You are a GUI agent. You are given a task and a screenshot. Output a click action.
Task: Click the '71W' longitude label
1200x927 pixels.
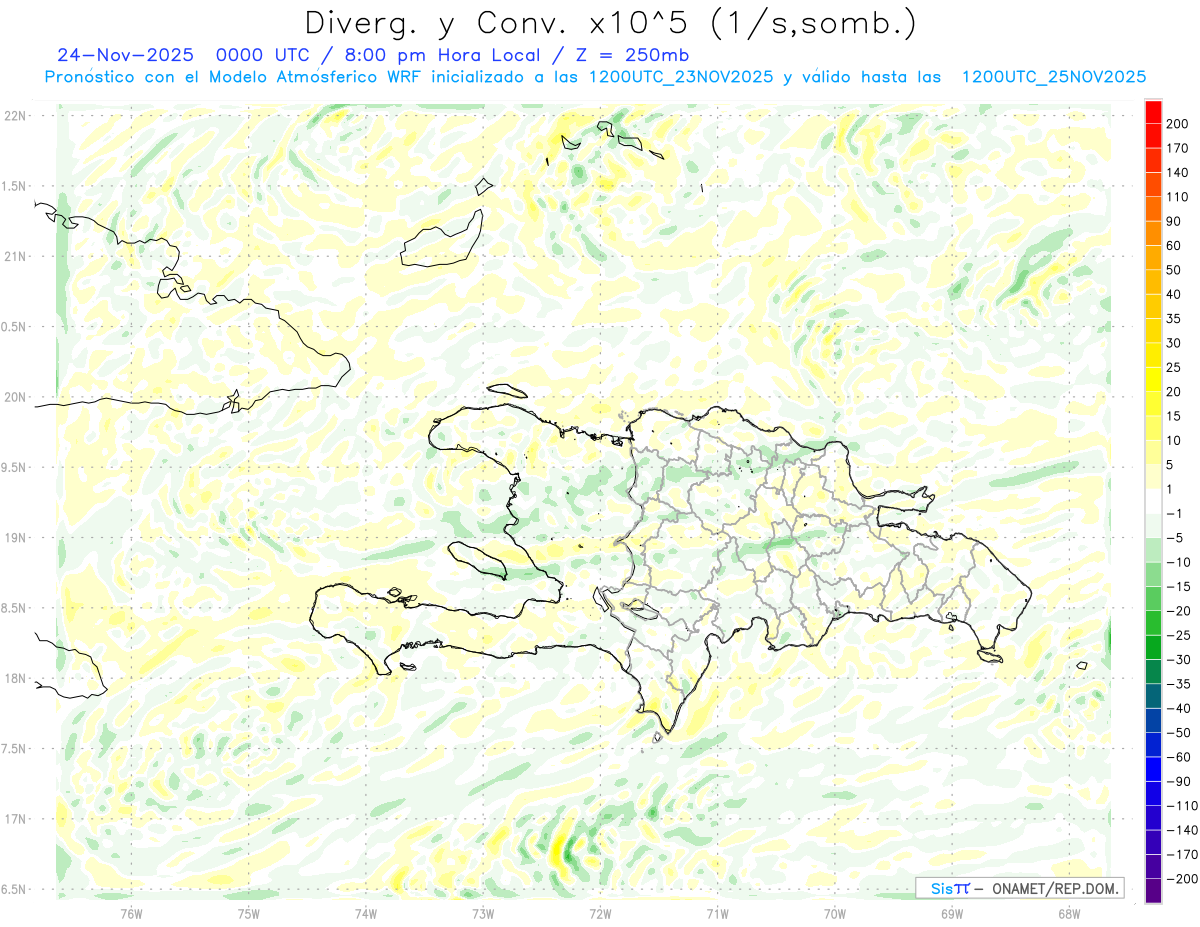pyautogui.click(x=717, y=913)
